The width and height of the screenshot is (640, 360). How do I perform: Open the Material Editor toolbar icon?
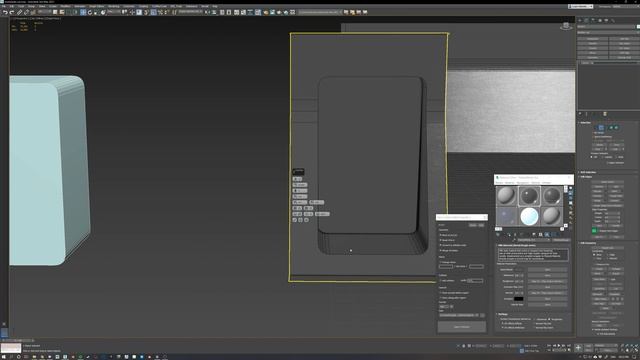click(258, 12)
